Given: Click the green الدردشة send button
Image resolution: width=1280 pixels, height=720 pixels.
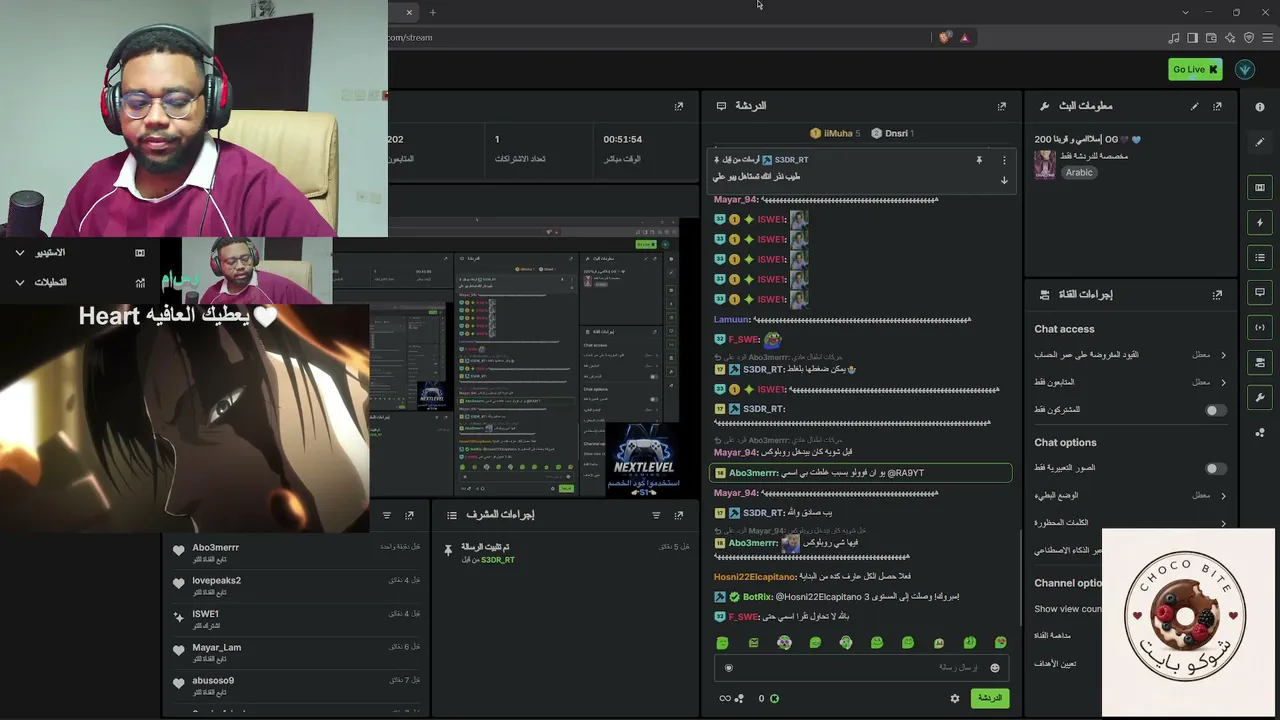Looking at the screenshot, I should tap(989, 698).
